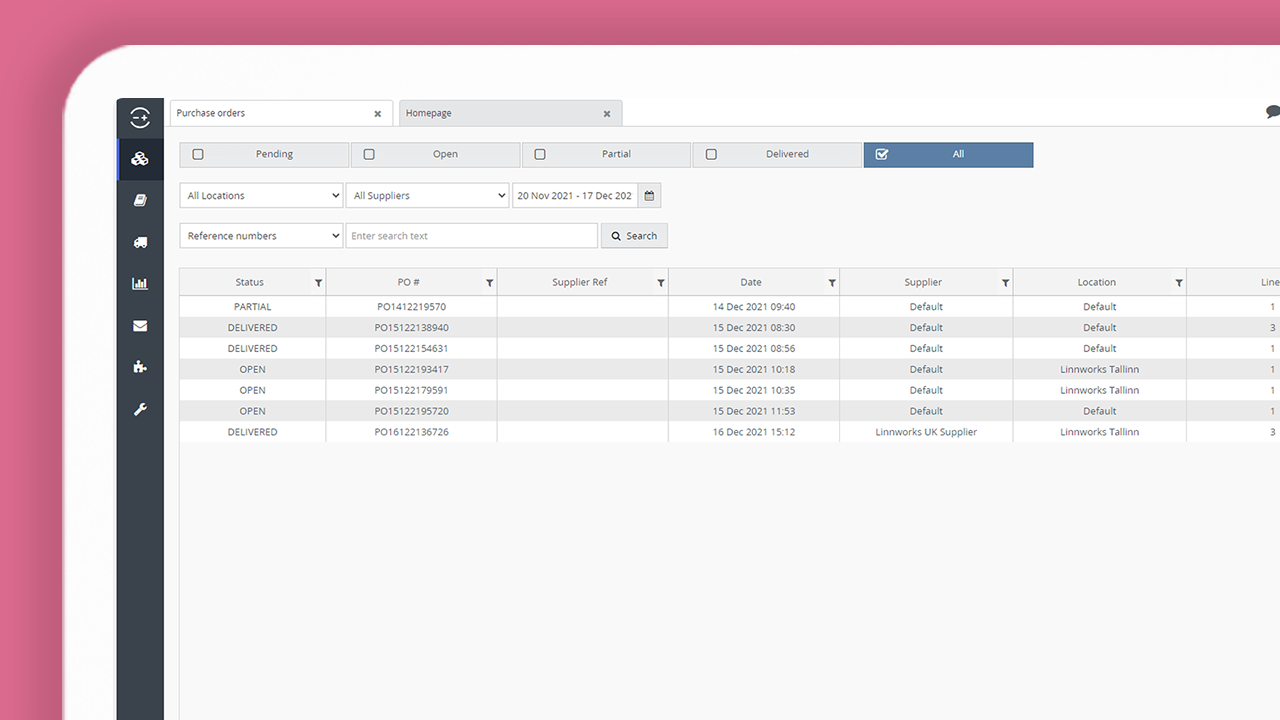Screen dimensions: 1280x720
Task: Expand the All Suppliers dropdown
Action: point(427,196)
